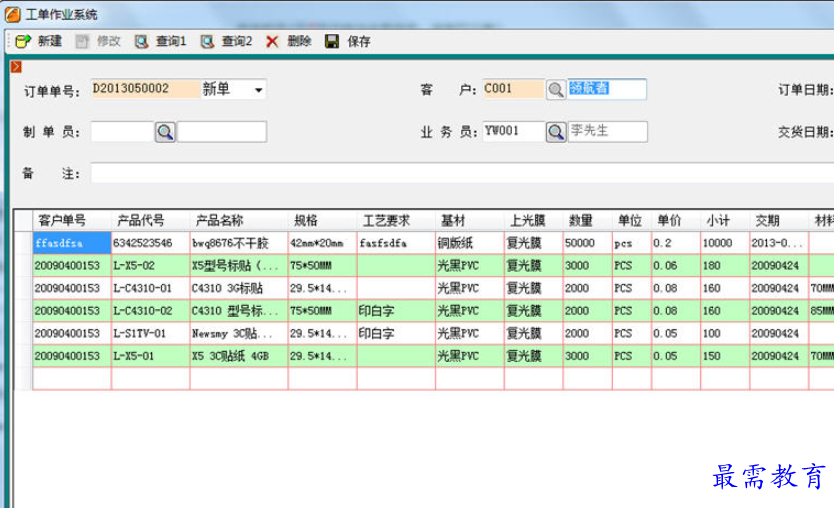The height and width of the screenshot is (508, 834).
Task: Click the floppy disk 保存 save icon
Action: point(332,41)
